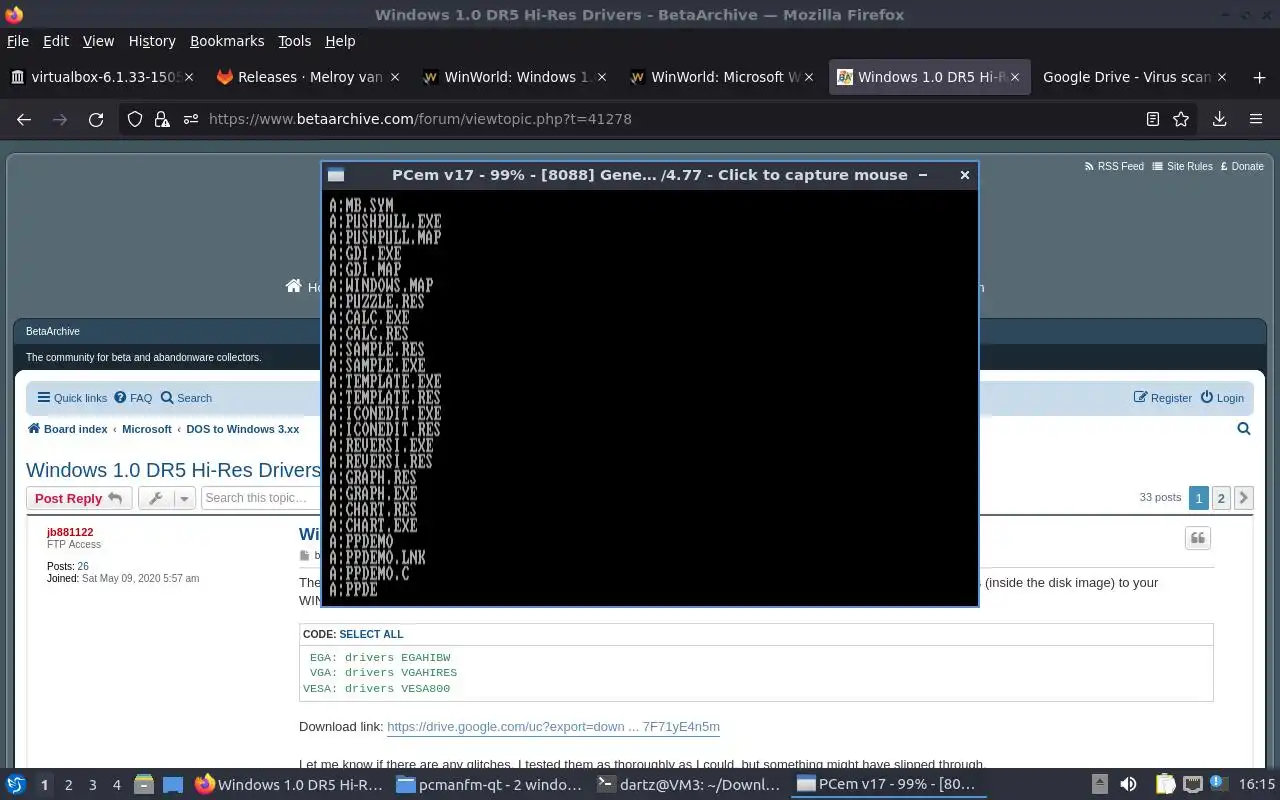
Task: Click the show desktop panel icon
Action: click(x=172, y=785)
